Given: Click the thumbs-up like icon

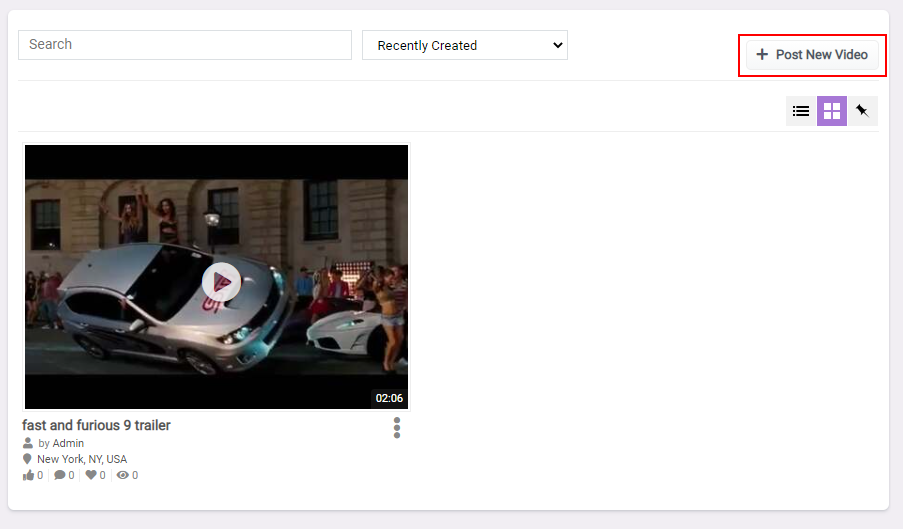Looking at the screenshot, I should click(28, 475).
